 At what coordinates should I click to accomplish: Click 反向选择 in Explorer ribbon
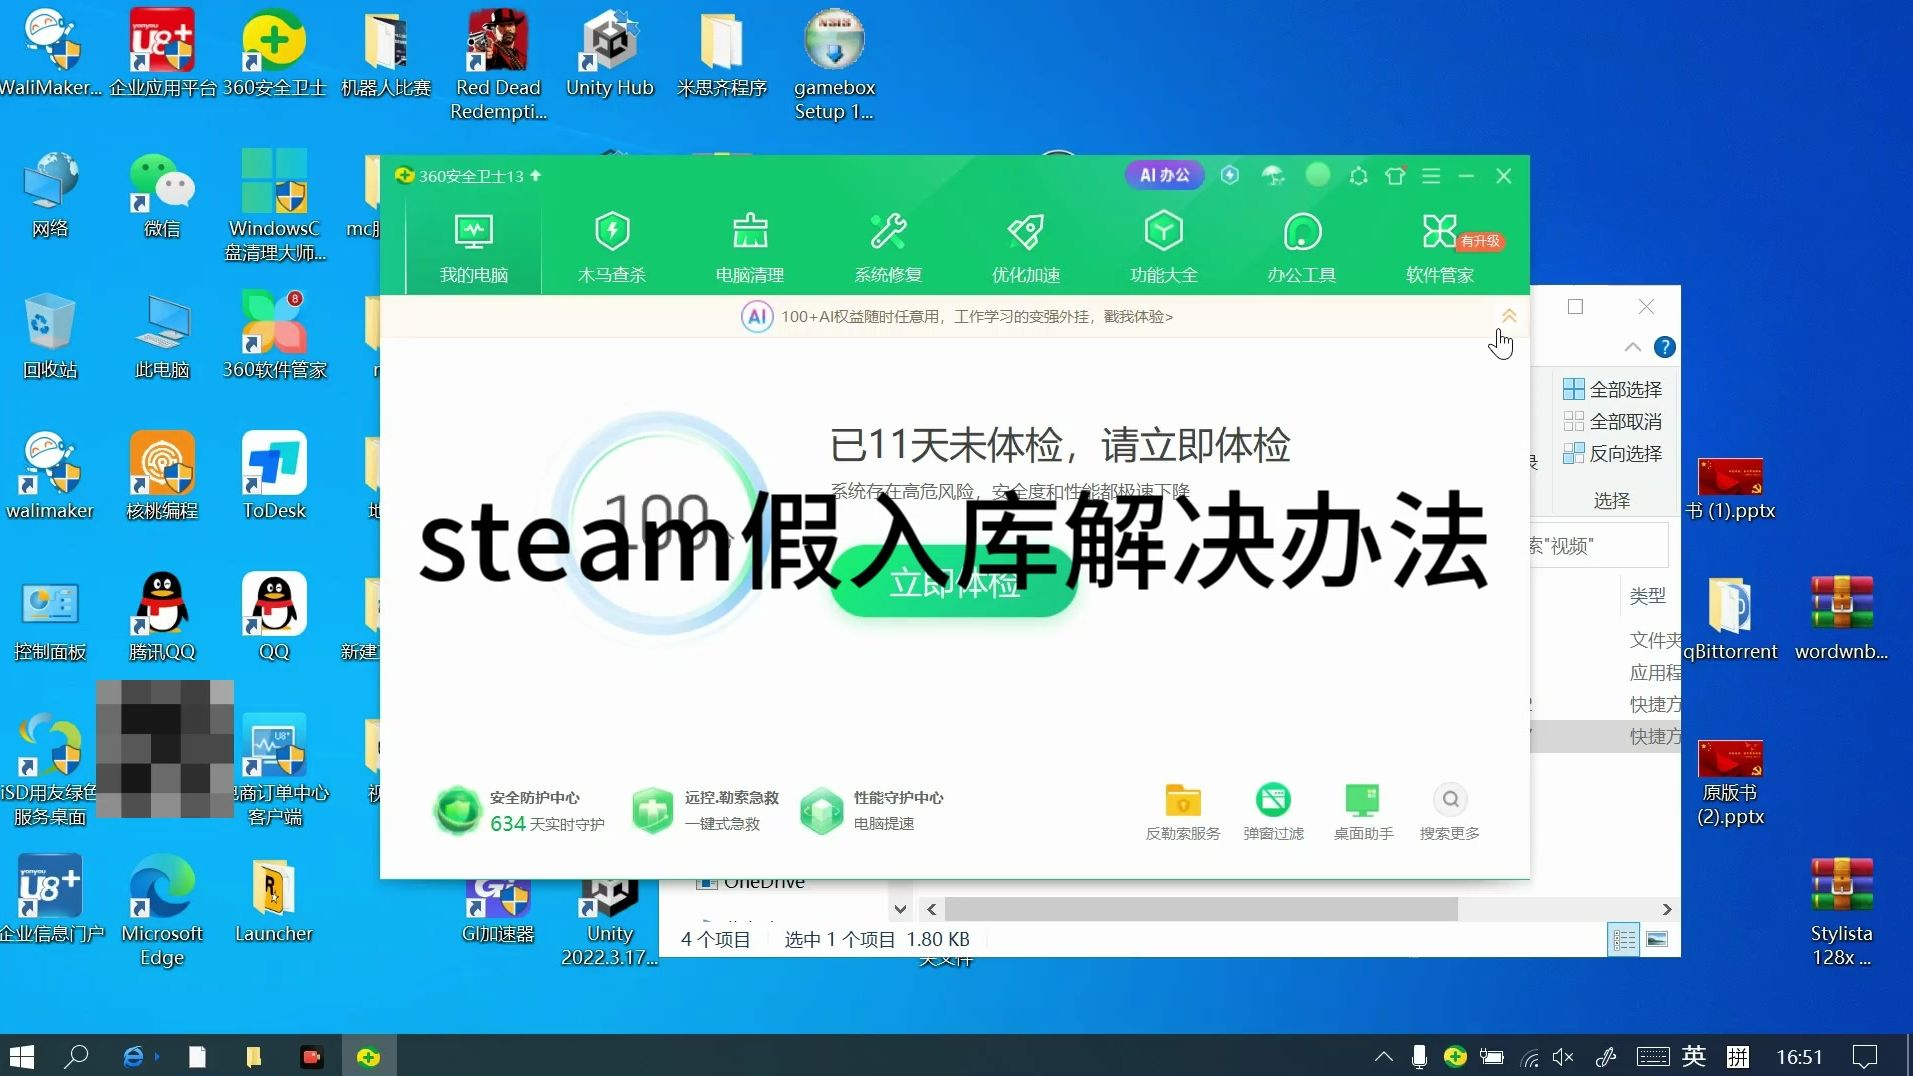pyautogui.click(x=1613, y=453)
